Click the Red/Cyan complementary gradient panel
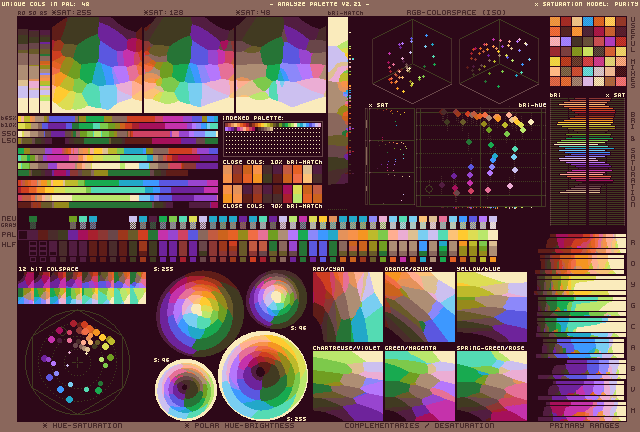640x432 pixels. click(347, 307)
